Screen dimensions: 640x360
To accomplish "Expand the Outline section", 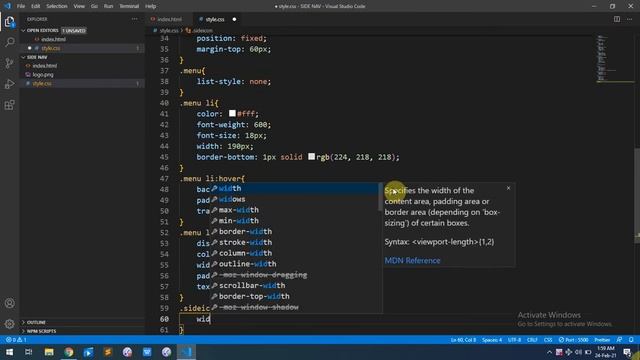I will [x=36, y=322].
